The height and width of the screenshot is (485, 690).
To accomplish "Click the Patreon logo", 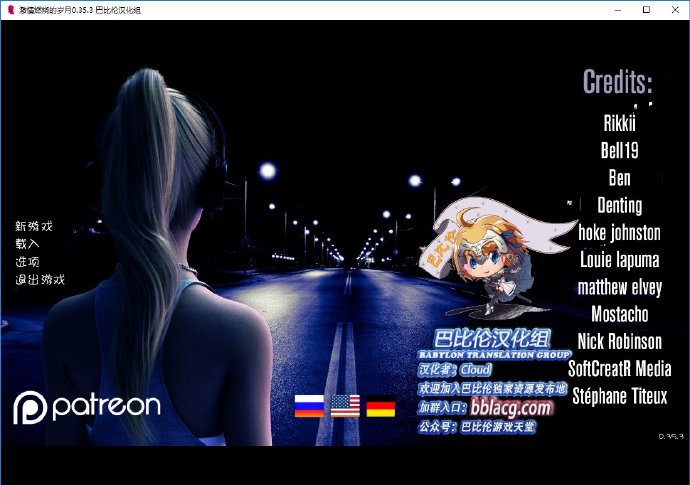I will [x=87, y=407].
